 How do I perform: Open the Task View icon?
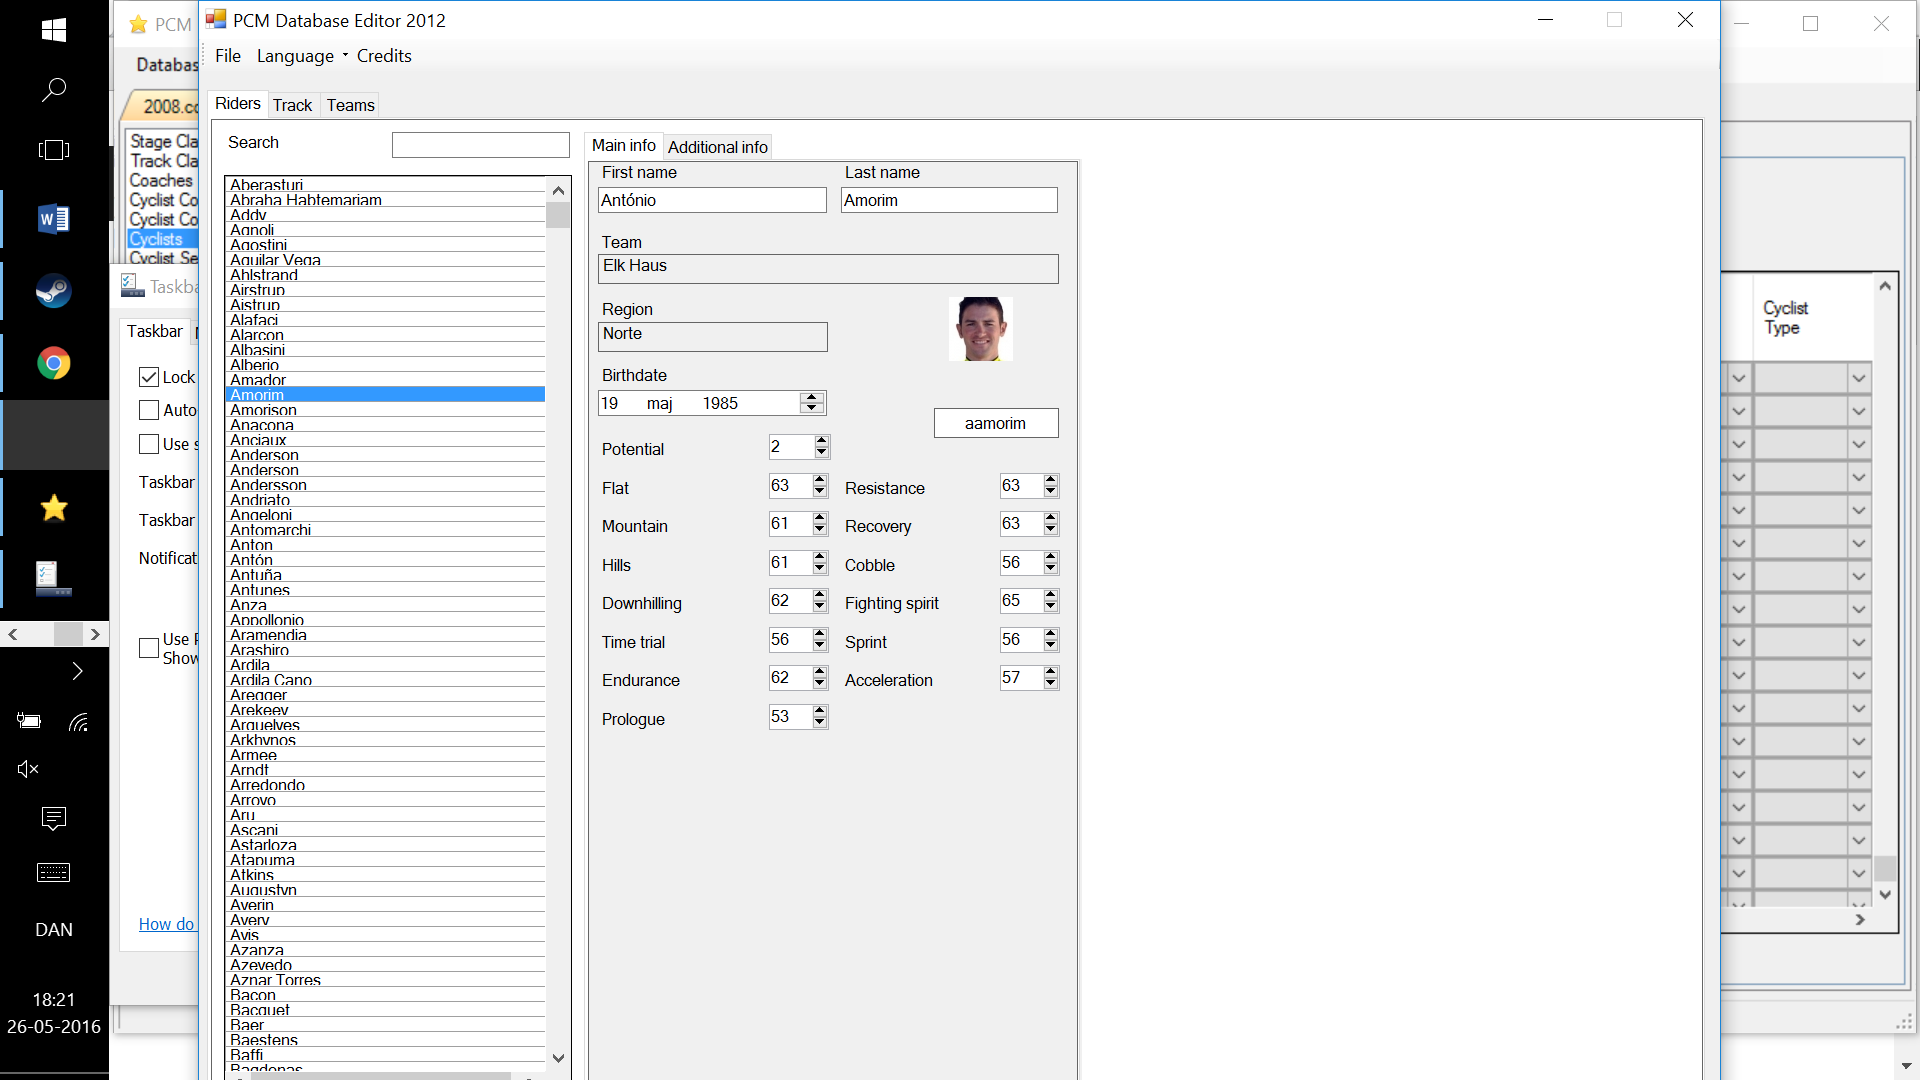[x=54, y=150]
